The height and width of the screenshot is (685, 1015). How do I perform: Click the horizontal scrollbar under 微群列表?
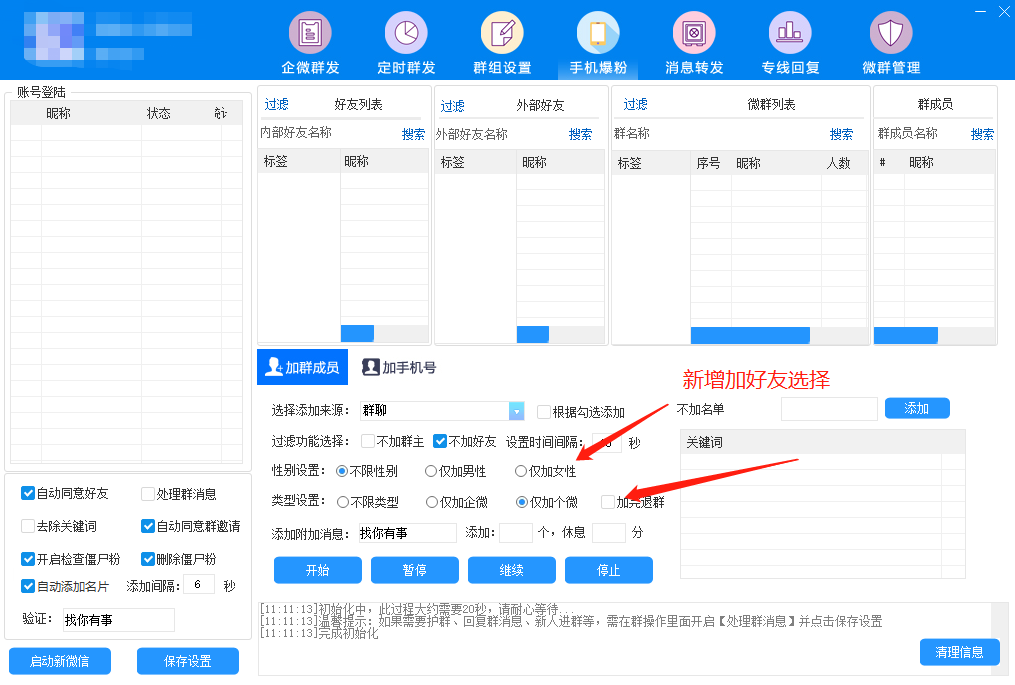coord(750,335)
